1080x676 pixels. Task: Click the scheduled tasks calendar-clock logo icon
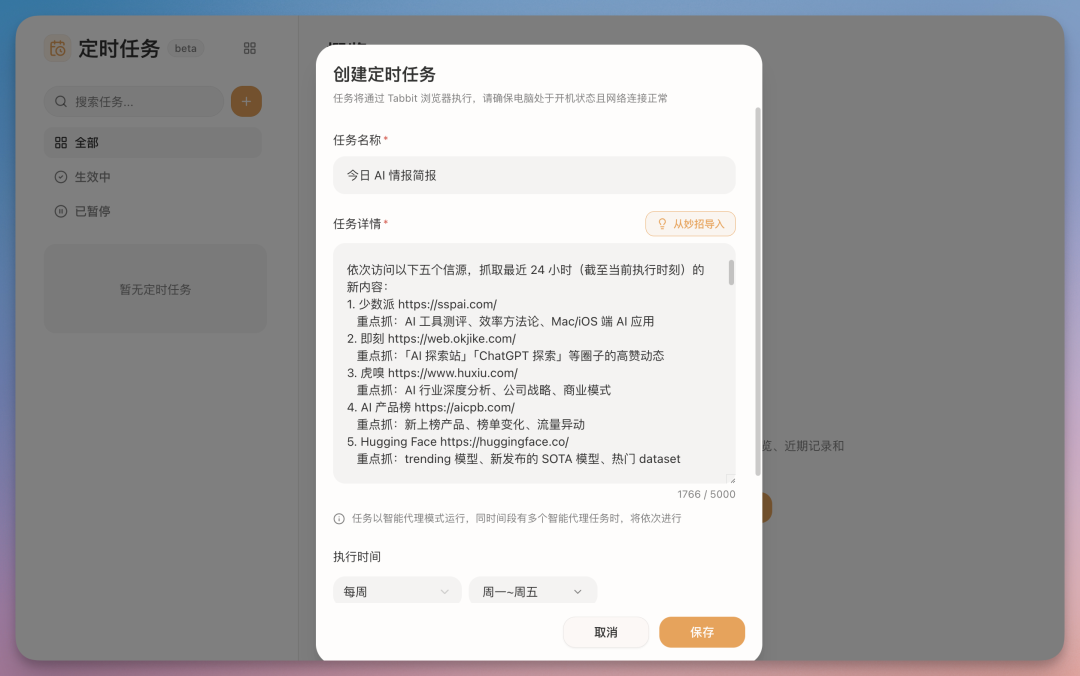(57, 48)
